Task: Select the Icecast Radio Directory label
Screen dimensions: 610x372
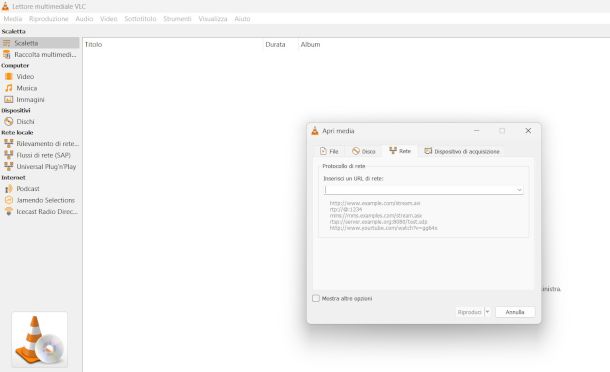Action: tap(47, 211)
